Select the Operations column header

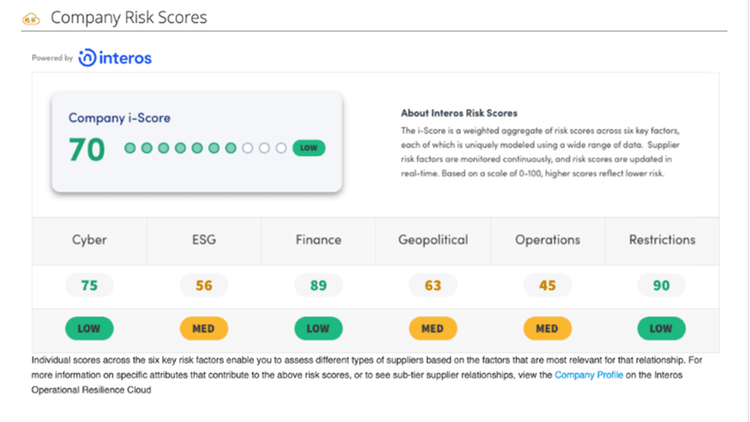pyautogui.click(x=547, y=240)
